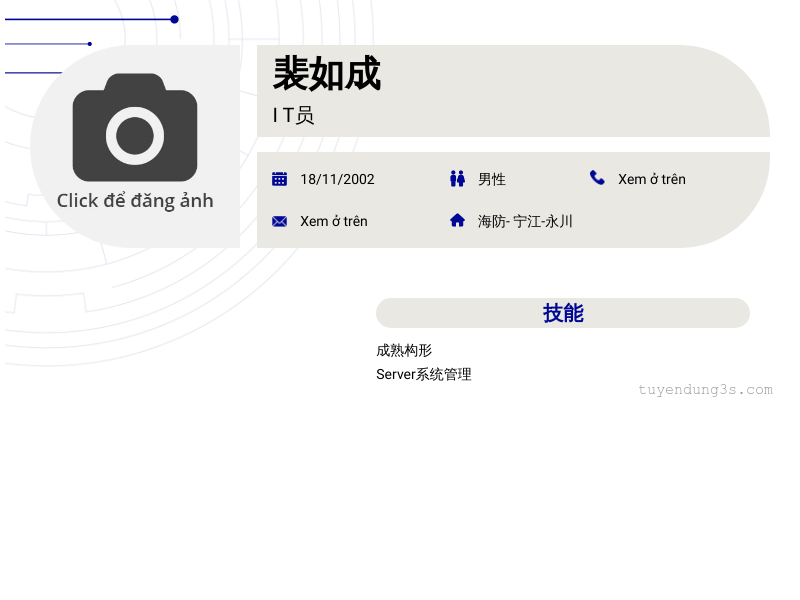
Task: Click the dot ending the longest top-left line
Action: tap(174, 19)
